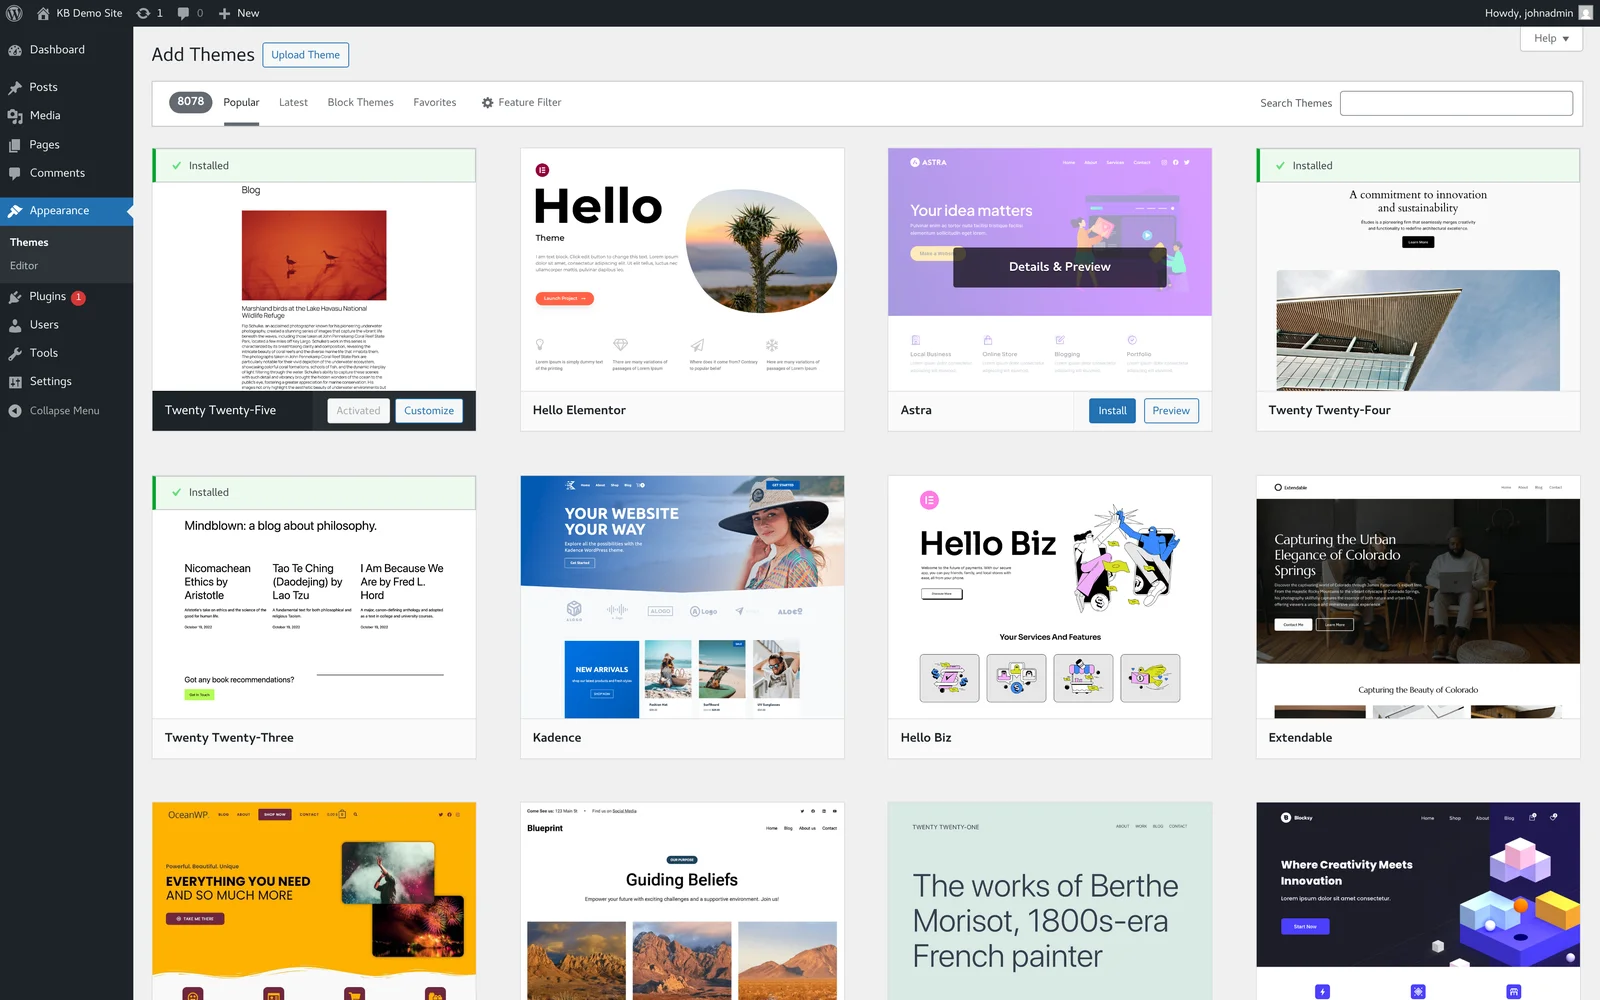Click the Kadence theme name
1600x1000 pixels.
tap(557, 738)
